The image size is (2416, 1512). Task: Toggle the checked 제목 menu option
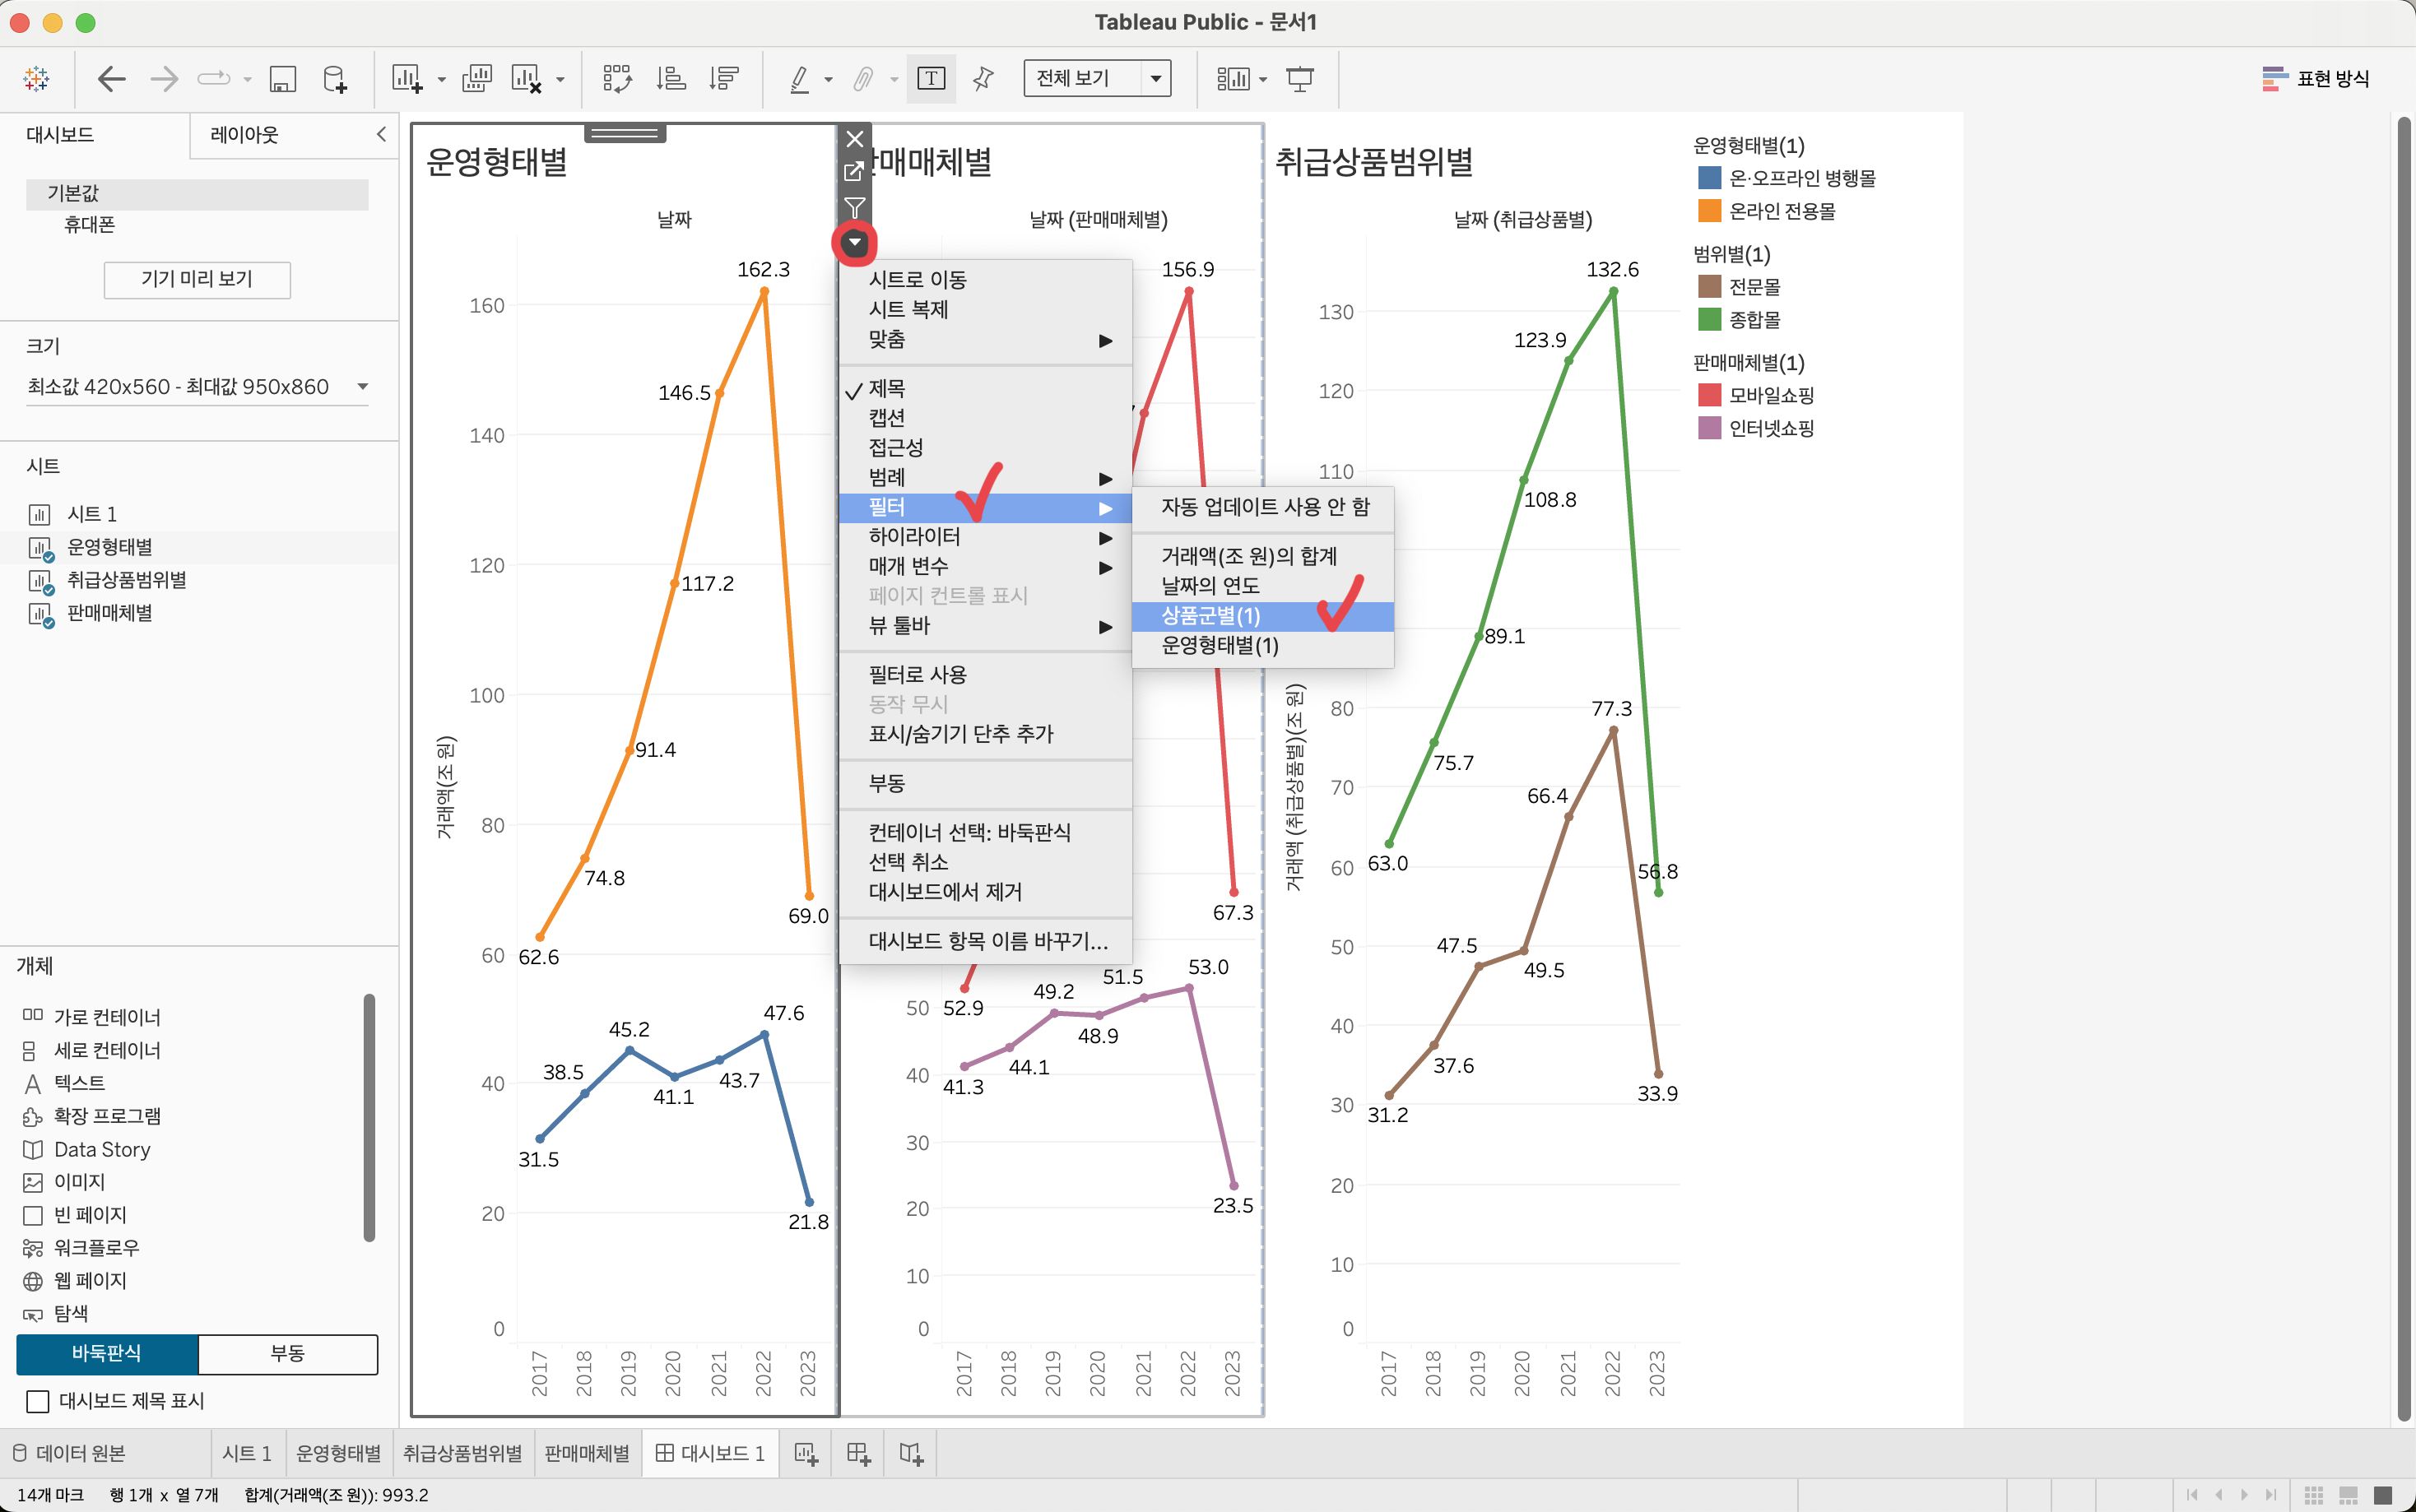[886, 388]
